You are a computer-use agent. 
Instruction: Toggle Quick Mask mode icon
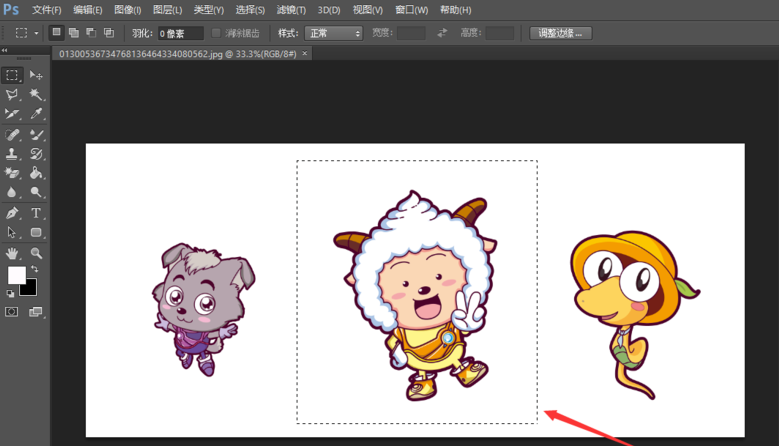point(12,312)
